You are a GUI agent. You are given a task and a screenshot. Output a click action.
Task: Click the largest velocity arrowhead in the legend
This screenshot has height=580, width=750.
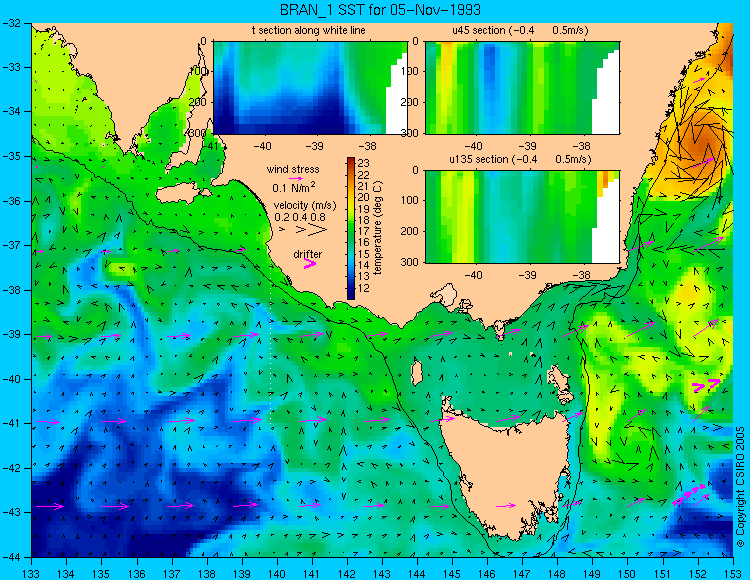[318, 230]
